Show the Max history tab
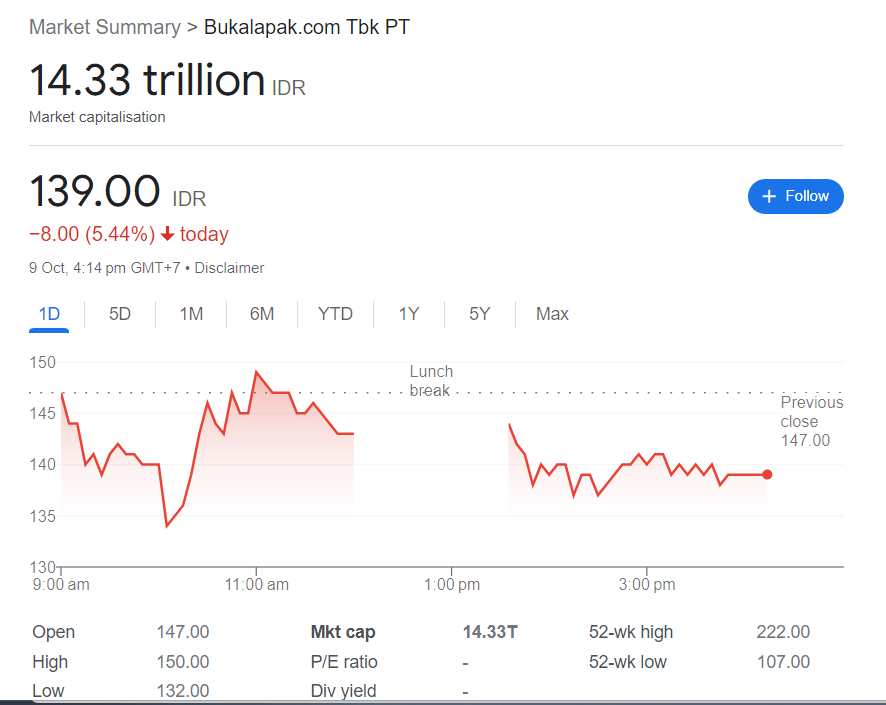This screenshot has width=886, height=705. (552, 314)
